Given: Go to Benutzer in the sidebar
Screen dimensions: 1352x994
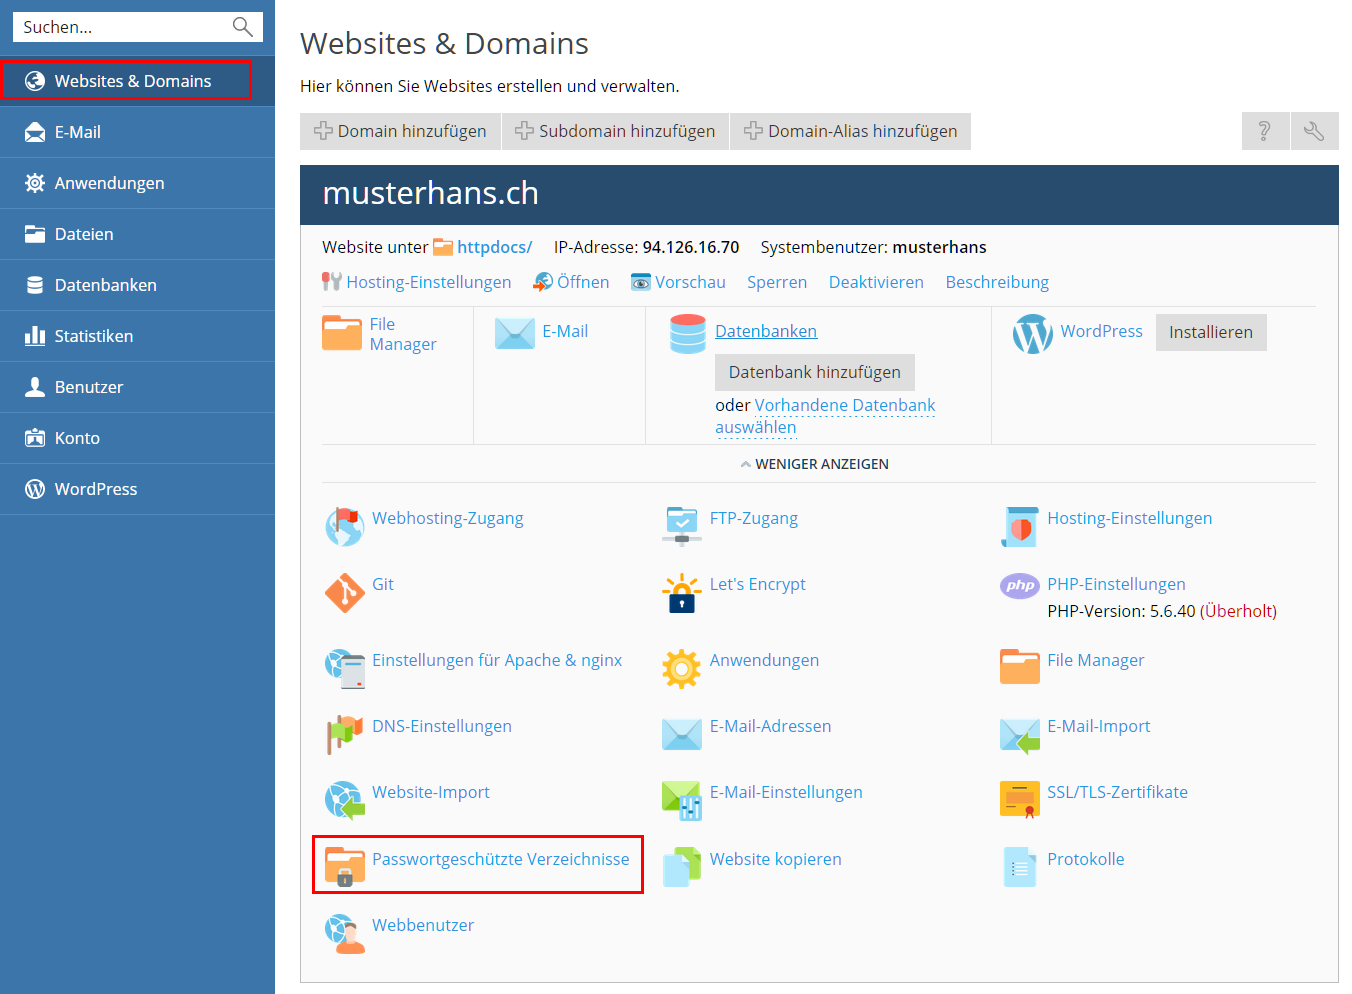Looking at the screenshot, I should tap(88, 387).
